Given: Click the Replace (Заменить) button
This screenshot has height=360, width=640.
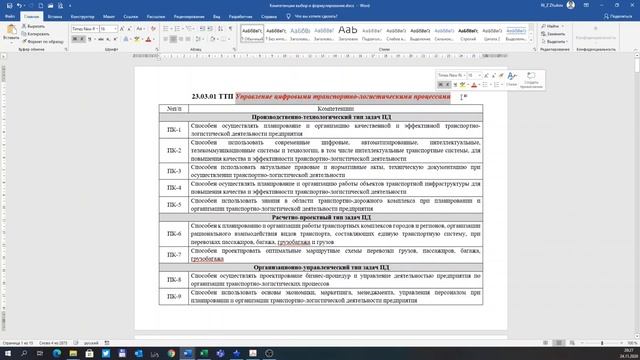Looking at the screenshot, I should pos(553,34).
